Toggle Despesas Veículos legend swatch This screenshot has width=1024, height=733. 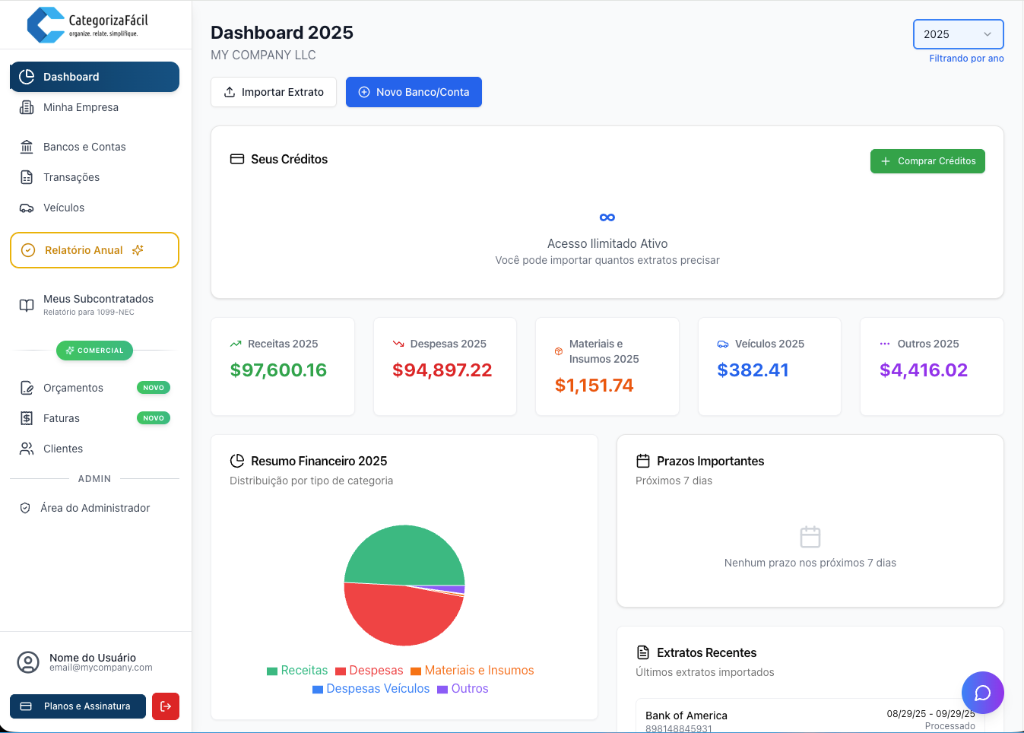tap(318, 689)
